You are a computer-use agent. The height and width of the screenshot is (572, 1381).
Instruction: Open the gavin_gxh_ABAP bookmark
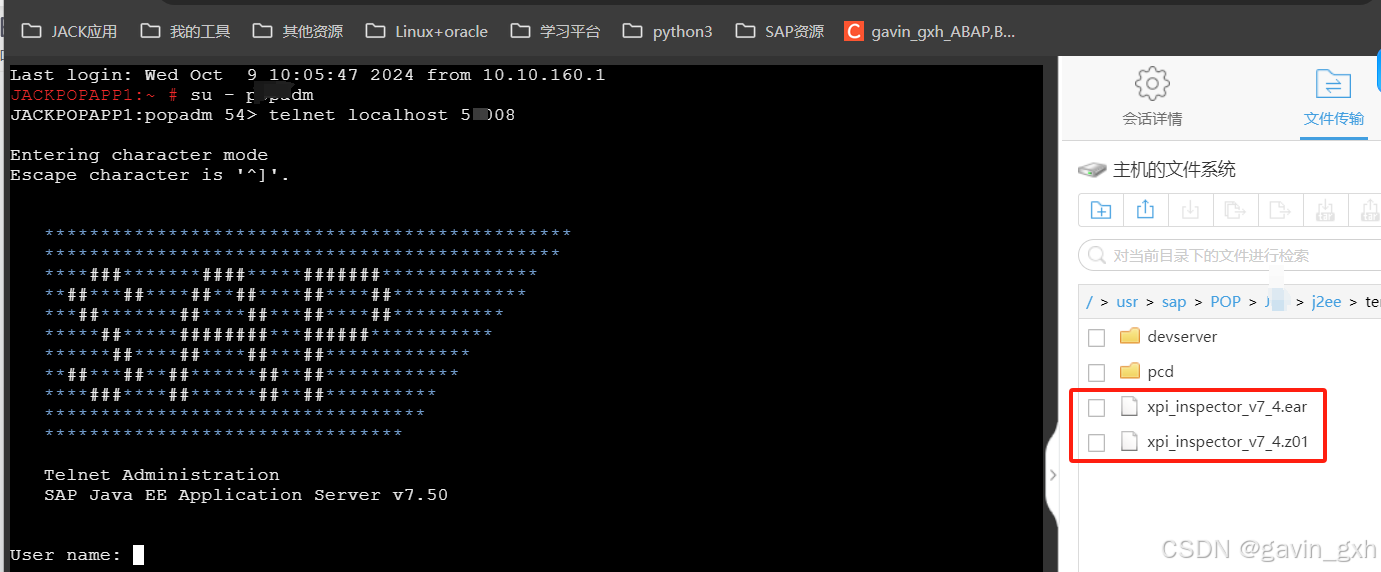point(930,31)
